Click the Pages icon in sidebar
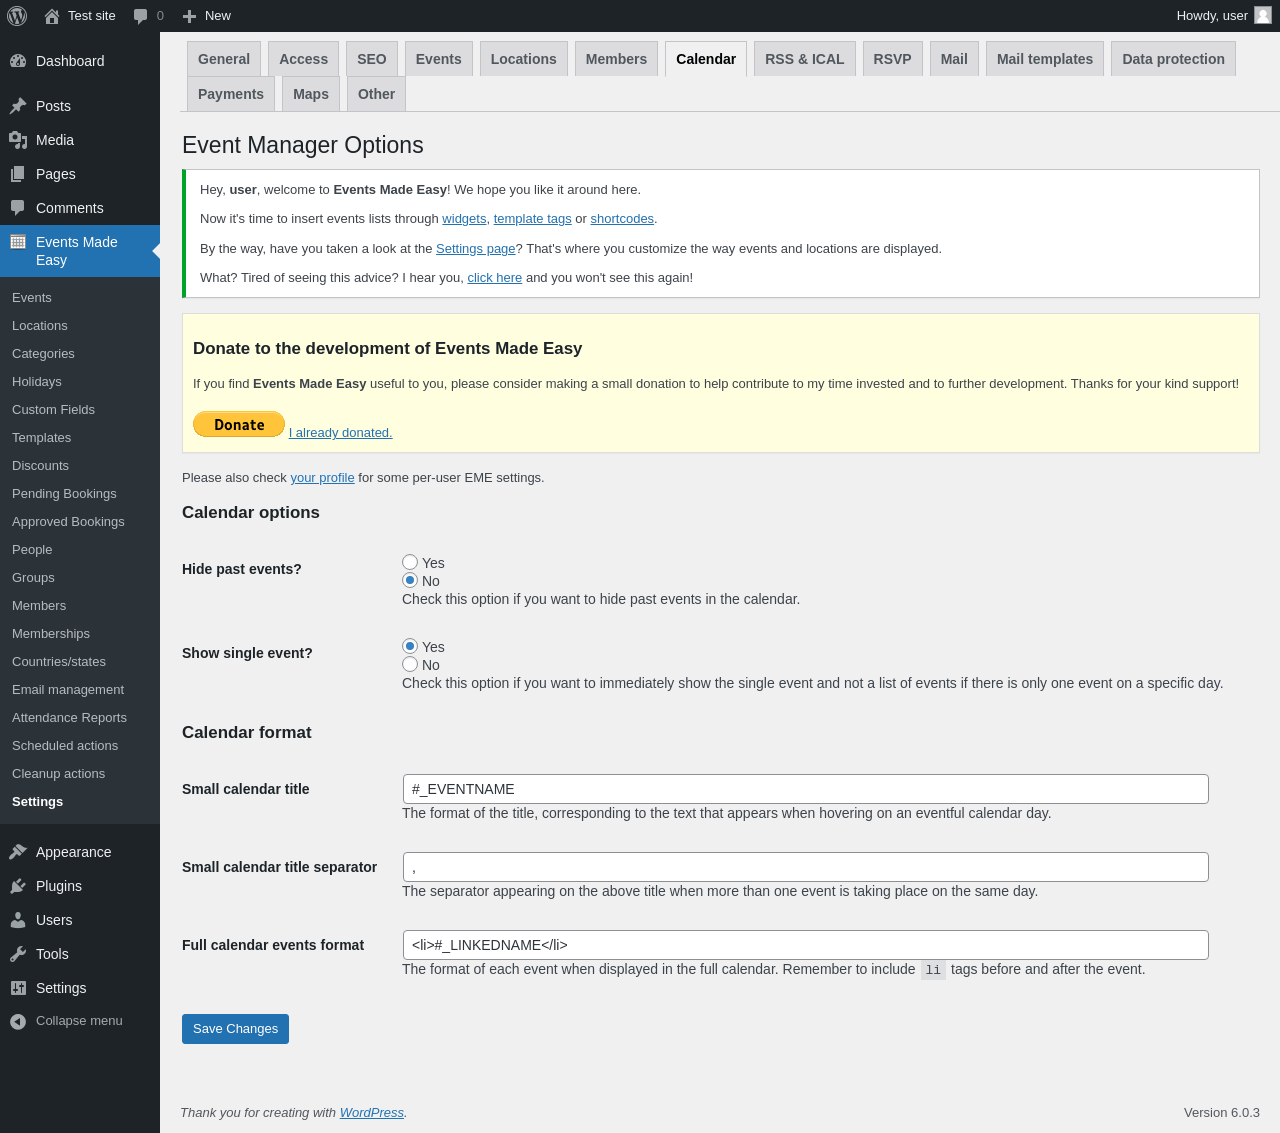 (18, 174)
